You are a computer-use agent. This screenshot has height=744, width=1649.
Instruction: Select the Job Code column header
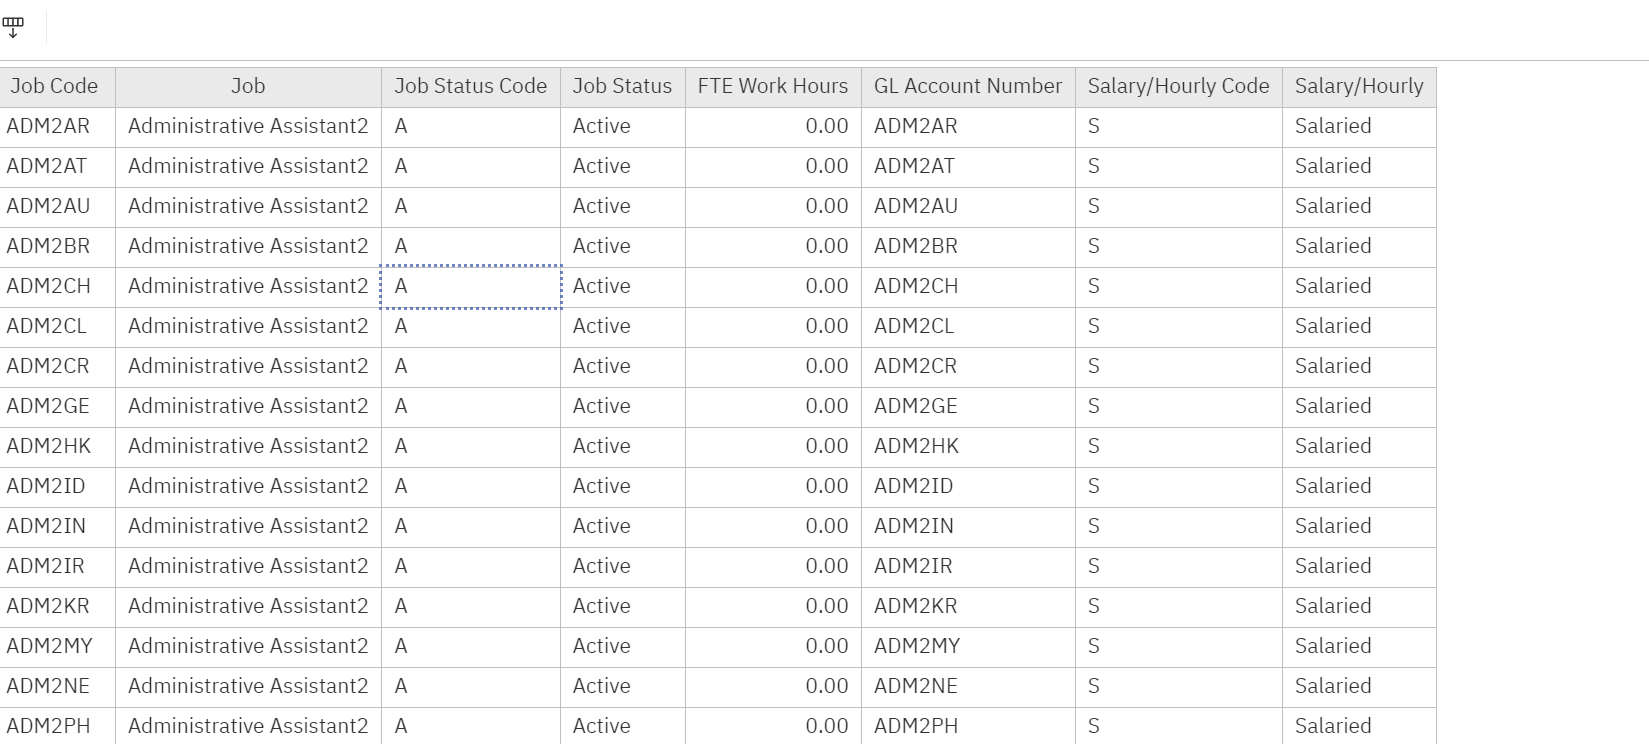coord(57,87)
